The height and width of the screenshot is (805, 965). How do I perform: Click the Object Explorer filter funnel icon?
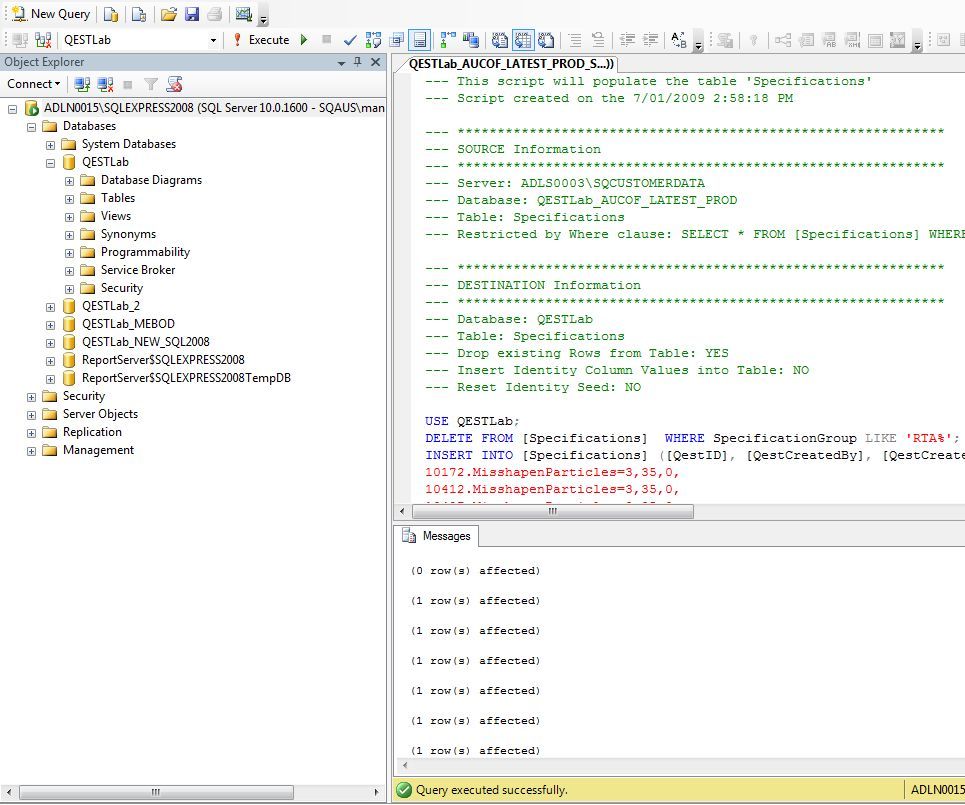pyautogui.click(x=151, y=84)
